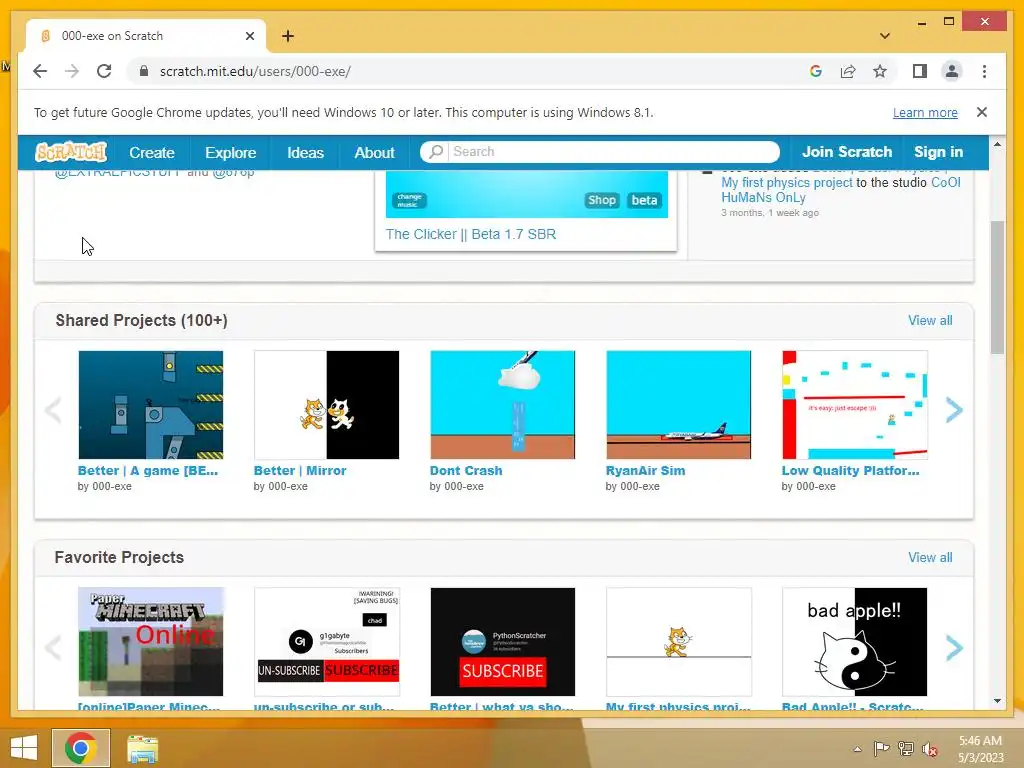Screen dimensions: 1024x768
Task: Click the network icon in the system tray
Action: [906, 748]
